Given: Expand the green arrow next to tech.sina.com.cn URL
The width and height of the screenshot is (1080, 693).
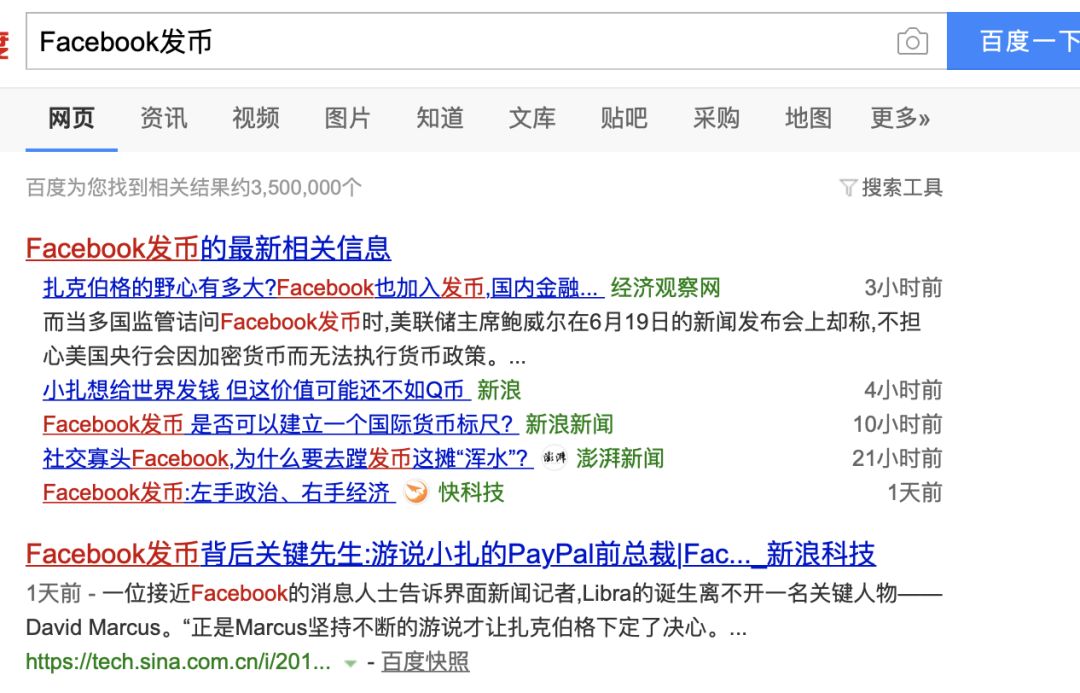Looking at the screenshot, I should pos(350,663).
